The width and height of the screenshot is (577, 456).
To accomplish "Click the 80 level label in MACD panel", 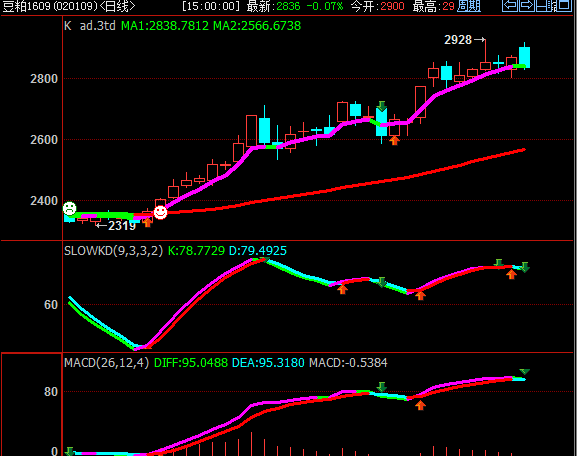I will (50, 392).
